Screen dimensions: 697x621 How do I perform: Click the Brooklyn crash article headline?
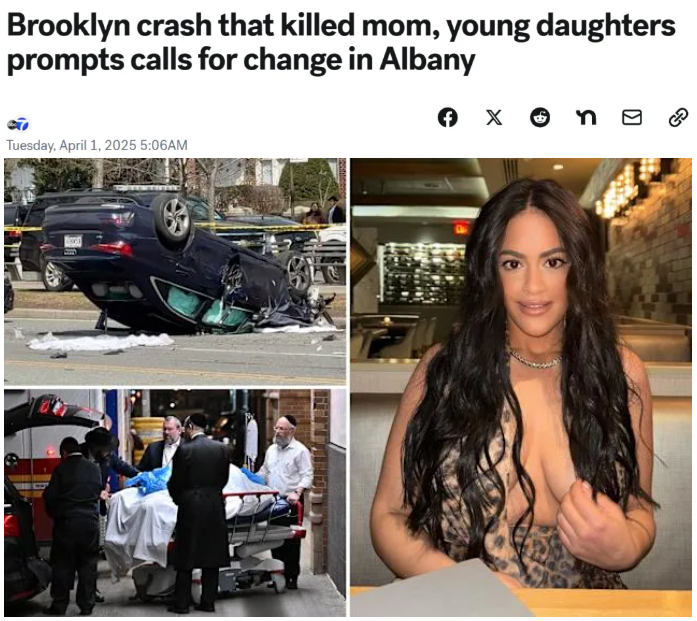coord(341,43)
